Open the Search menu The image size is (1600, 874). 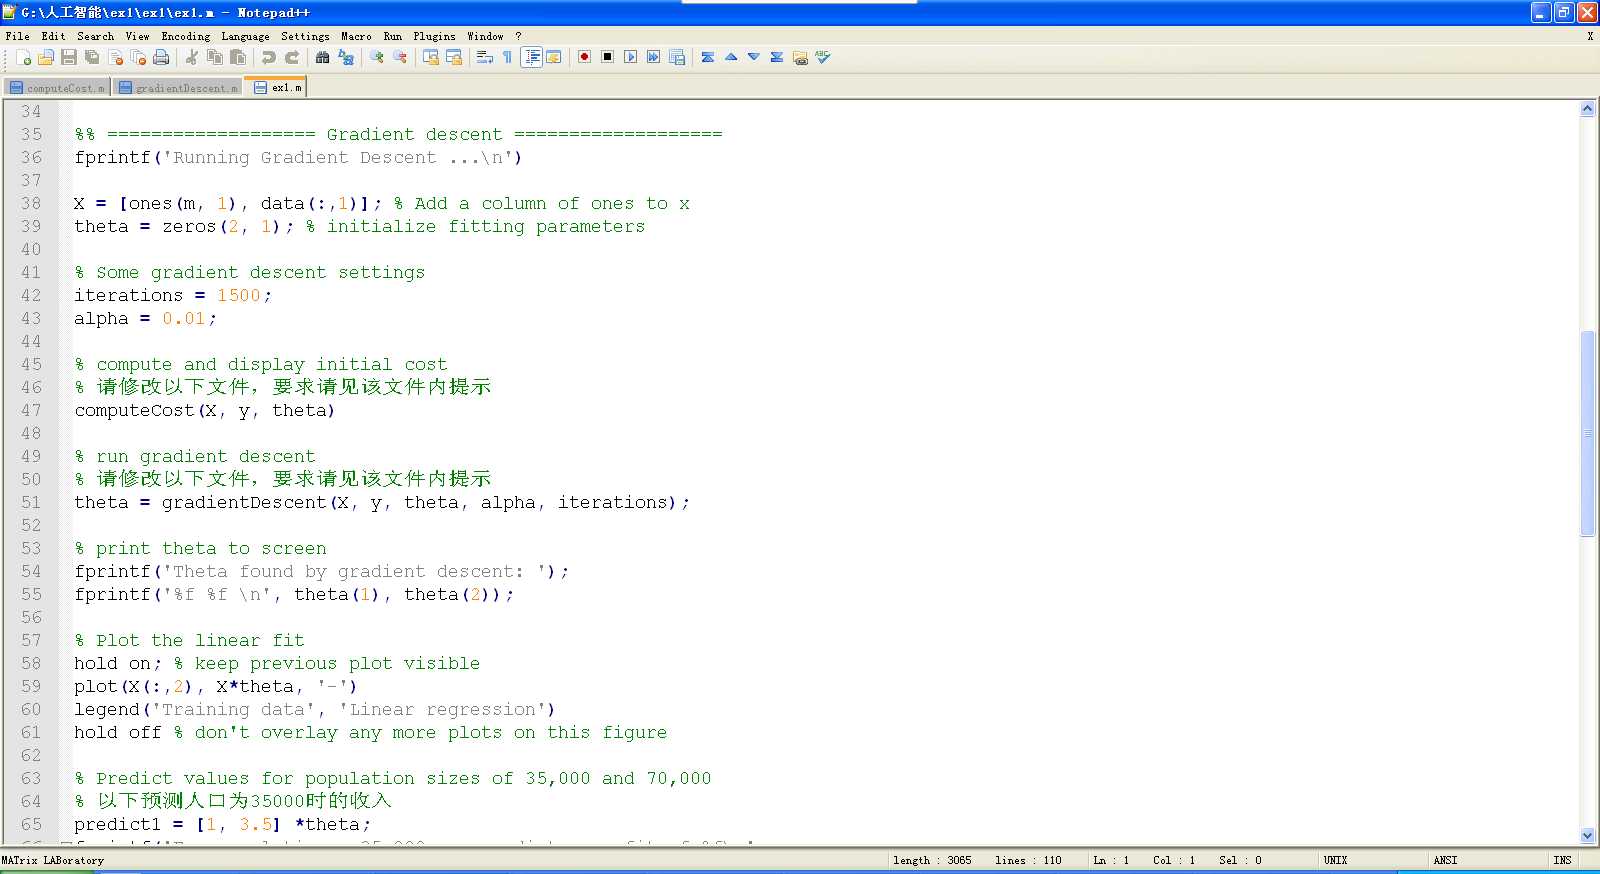click(95, 36)
